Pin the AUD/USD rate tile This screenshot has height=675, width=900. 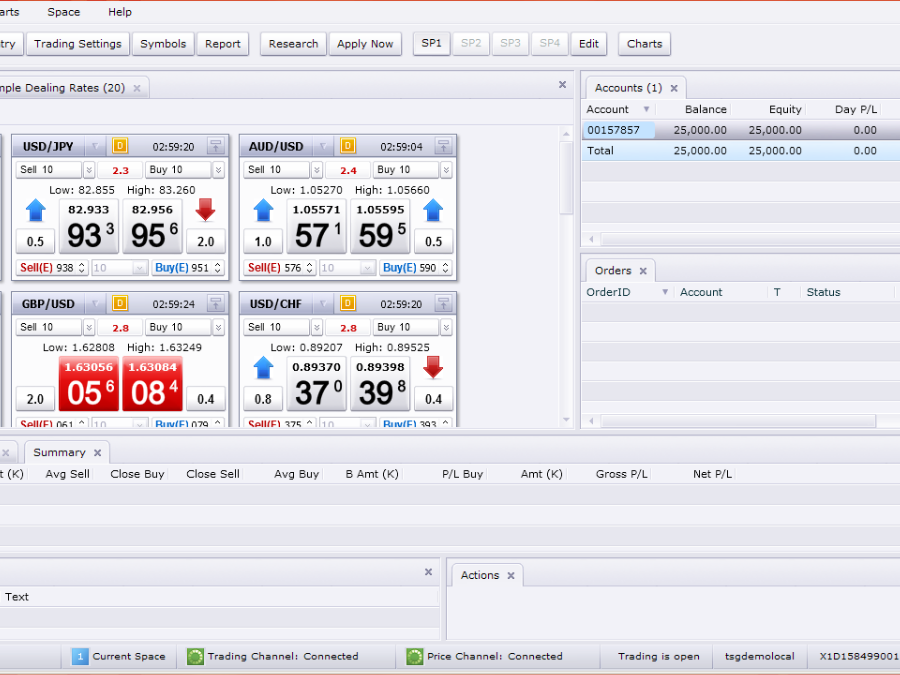tap(444, 146)
